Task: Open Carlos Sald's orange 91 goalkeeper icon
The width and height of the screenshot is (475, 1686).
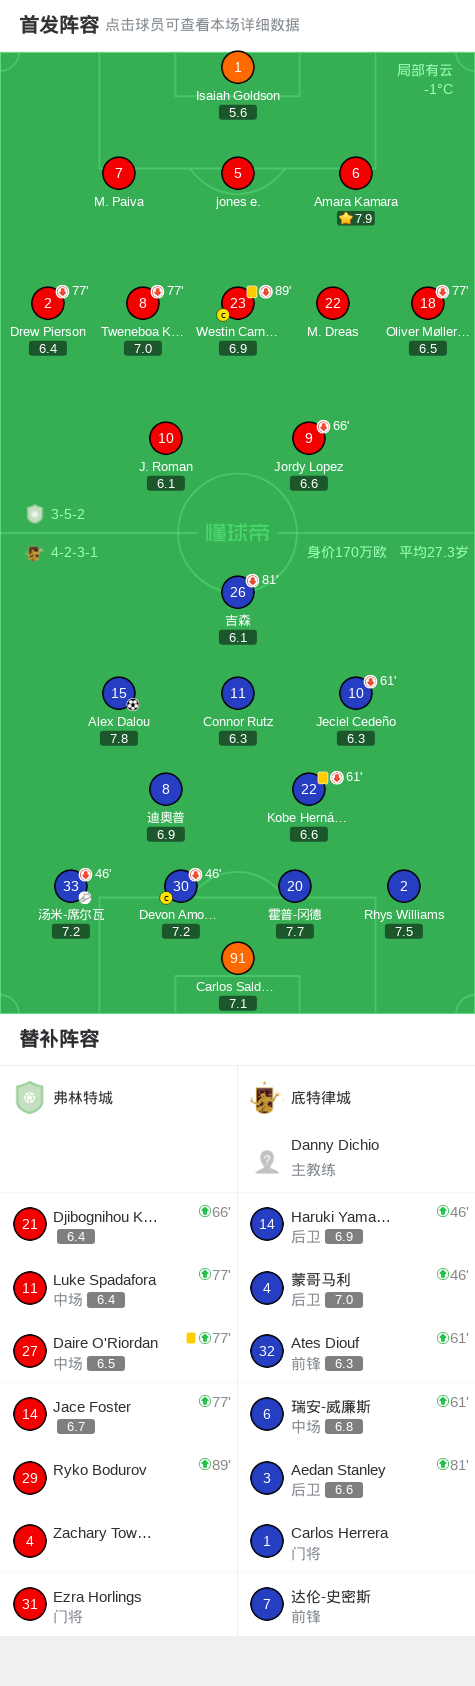Action: point(238,958)
